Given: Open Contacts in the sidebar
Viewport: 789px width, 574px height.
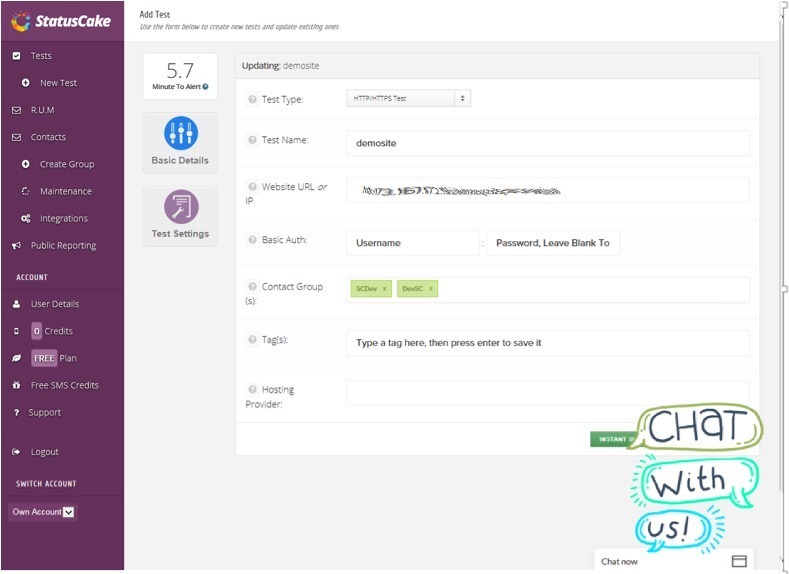Looking at the screenshot, I should [48, 137].
